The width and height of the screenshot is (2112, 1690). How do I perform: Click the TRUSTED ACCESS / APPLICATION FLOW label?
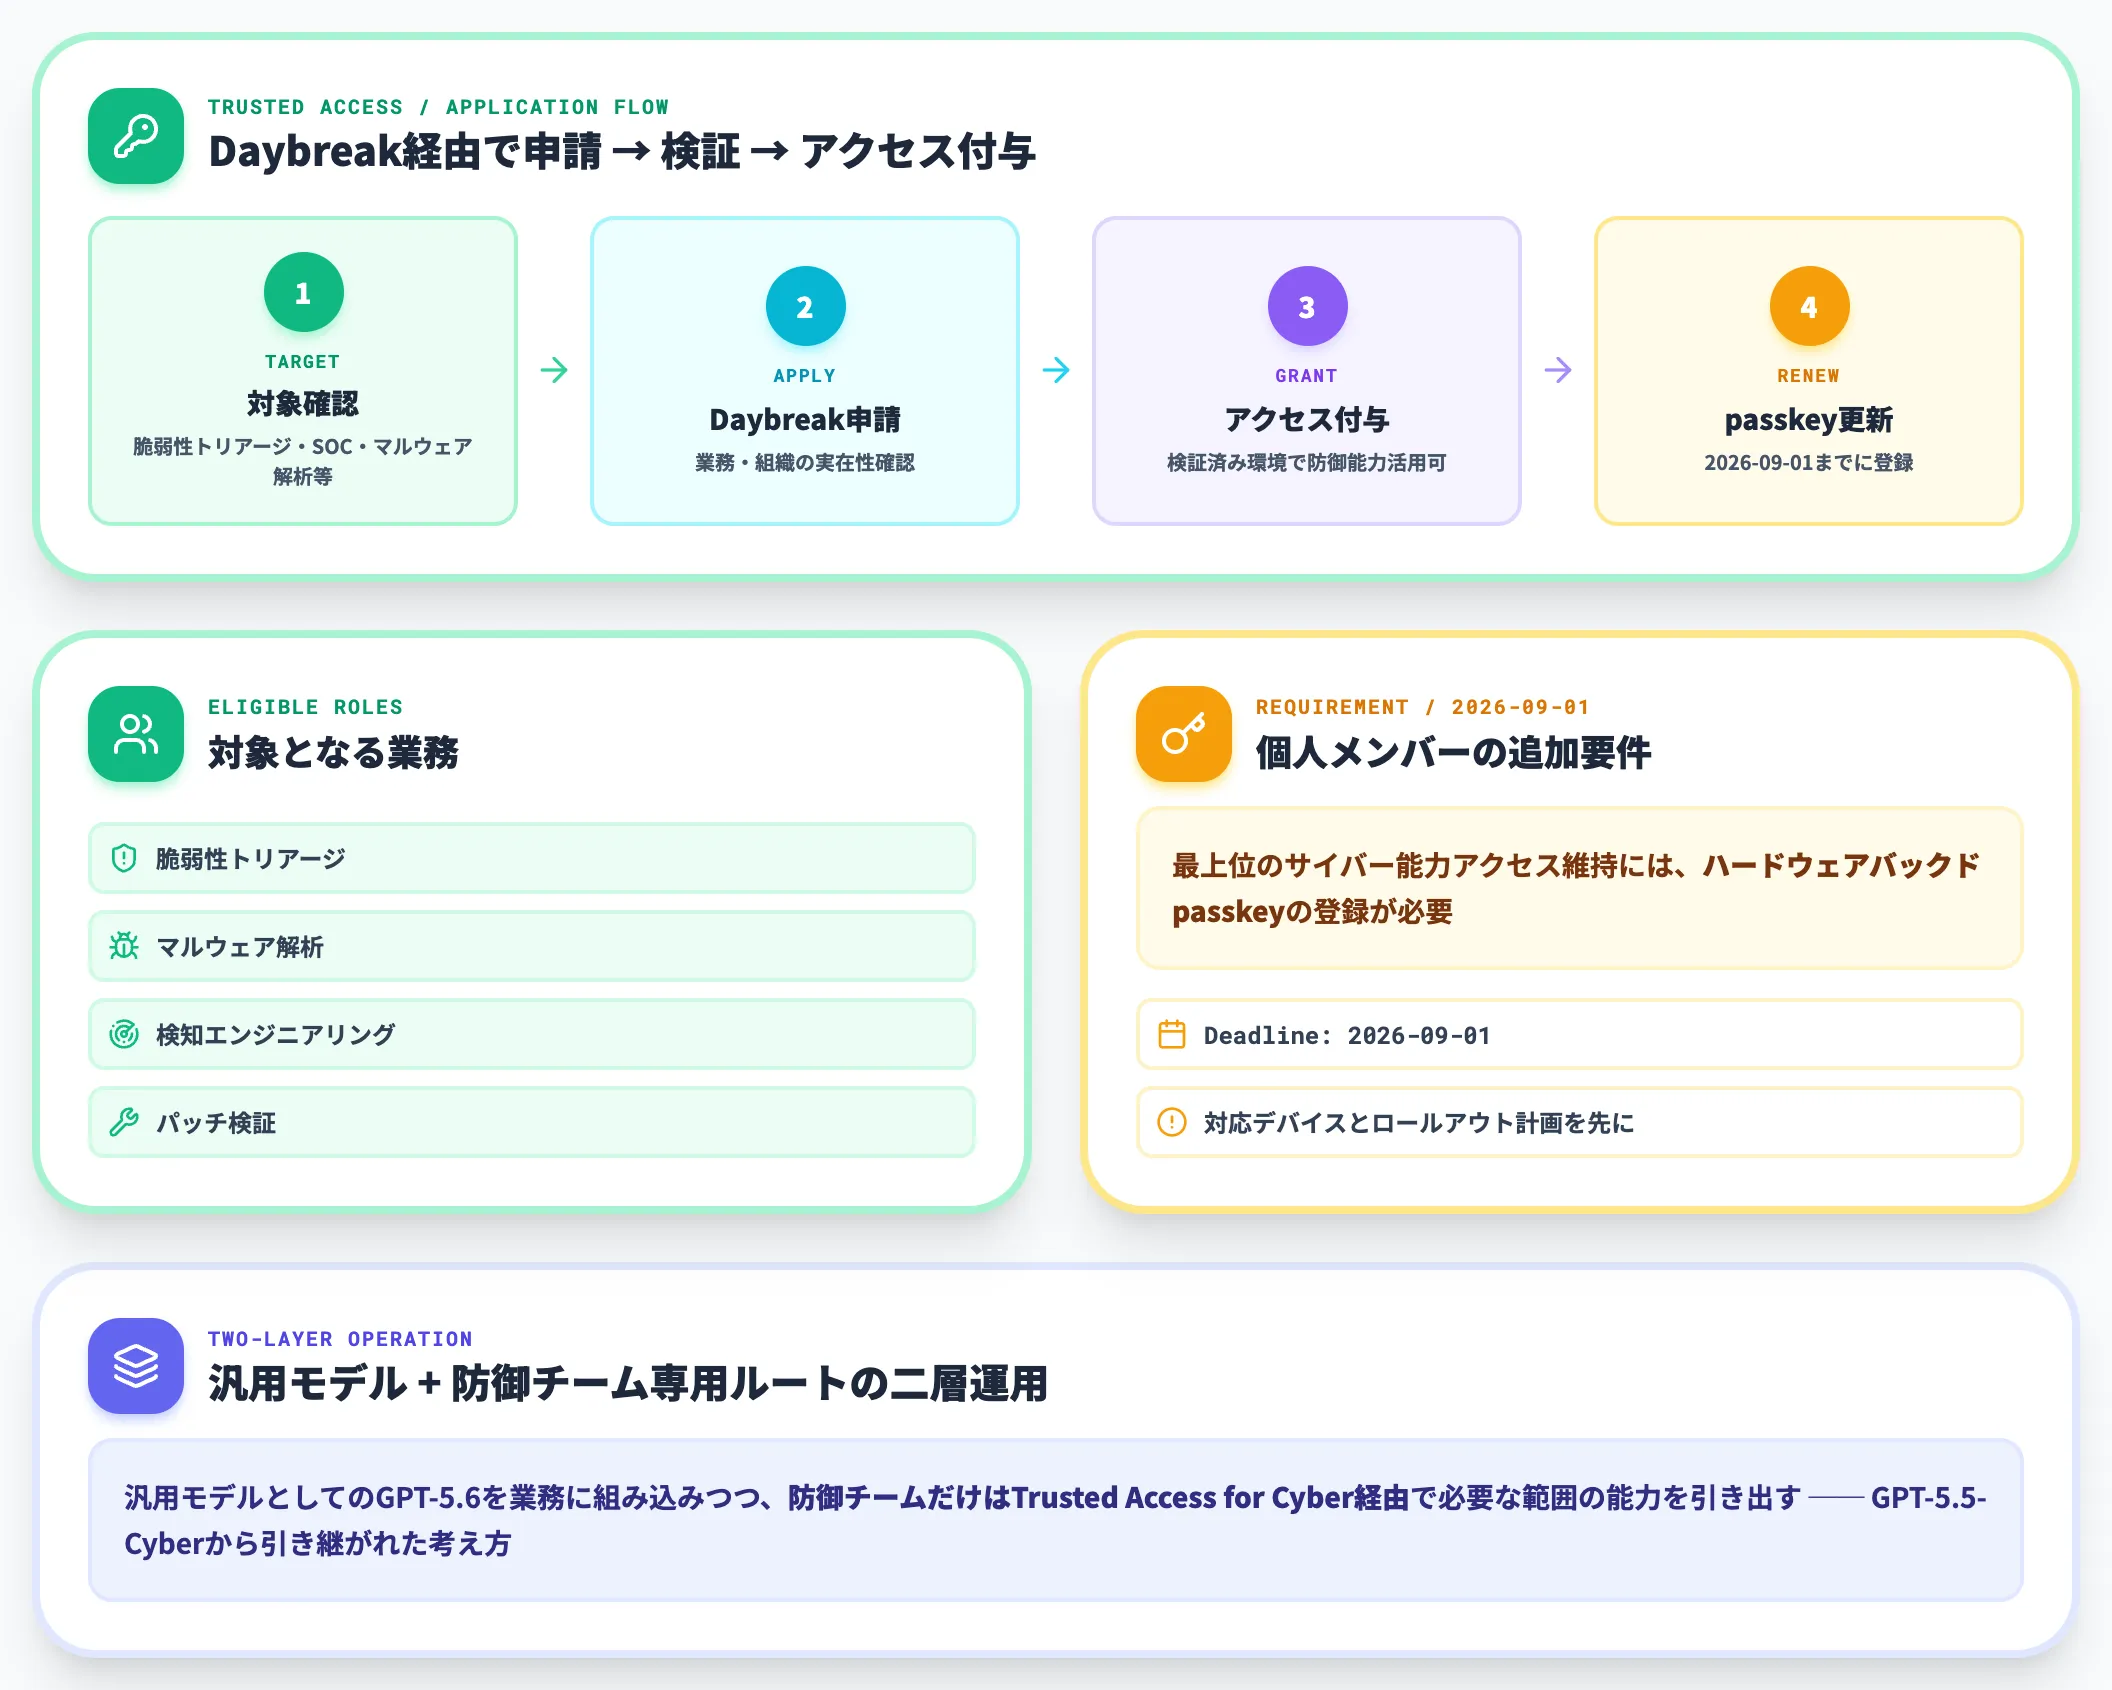438,107
